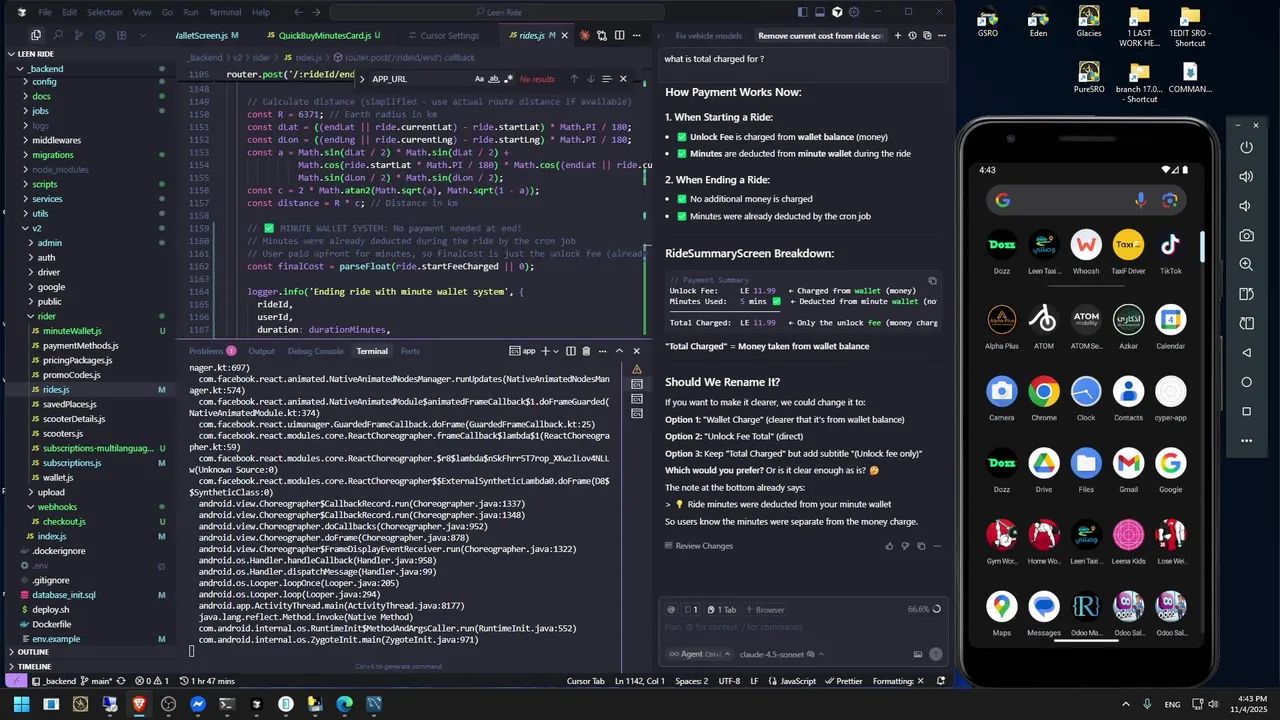1280x720 pixels.
Task: Open Agent mode dropdown
Action: pos(698,654)
